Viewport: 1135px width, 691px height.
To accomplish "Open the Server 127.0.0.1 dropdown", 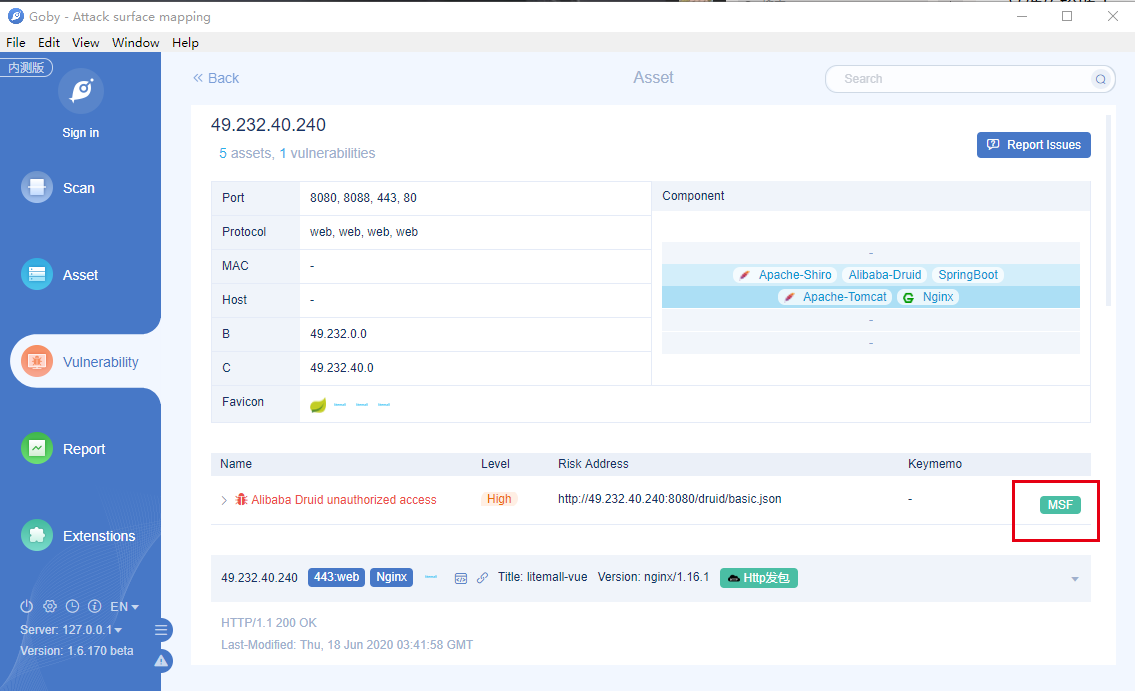I will [x=71, y=629].
